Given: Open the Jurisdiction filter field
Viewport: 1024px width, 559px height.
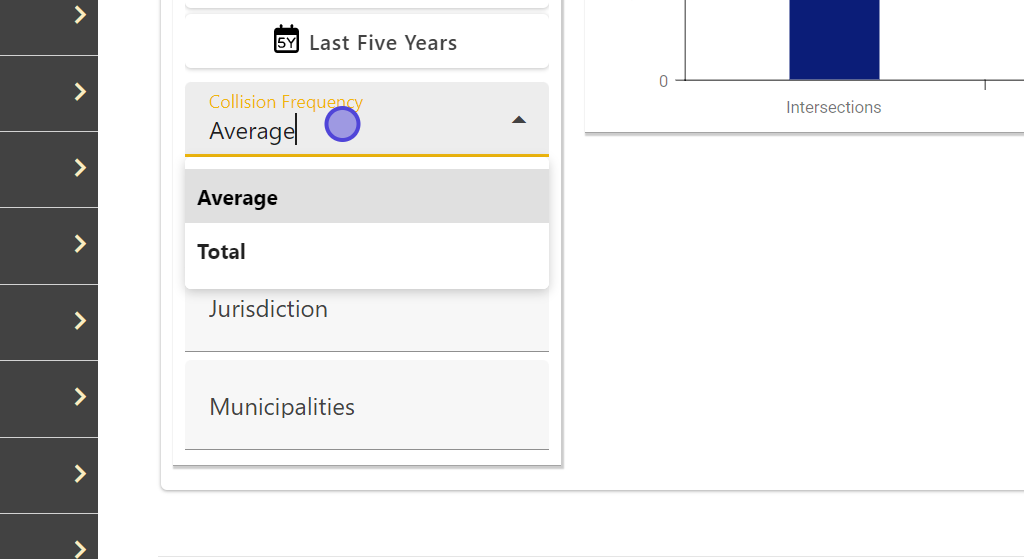Looking at the screenshot, I should coord(367,310).
